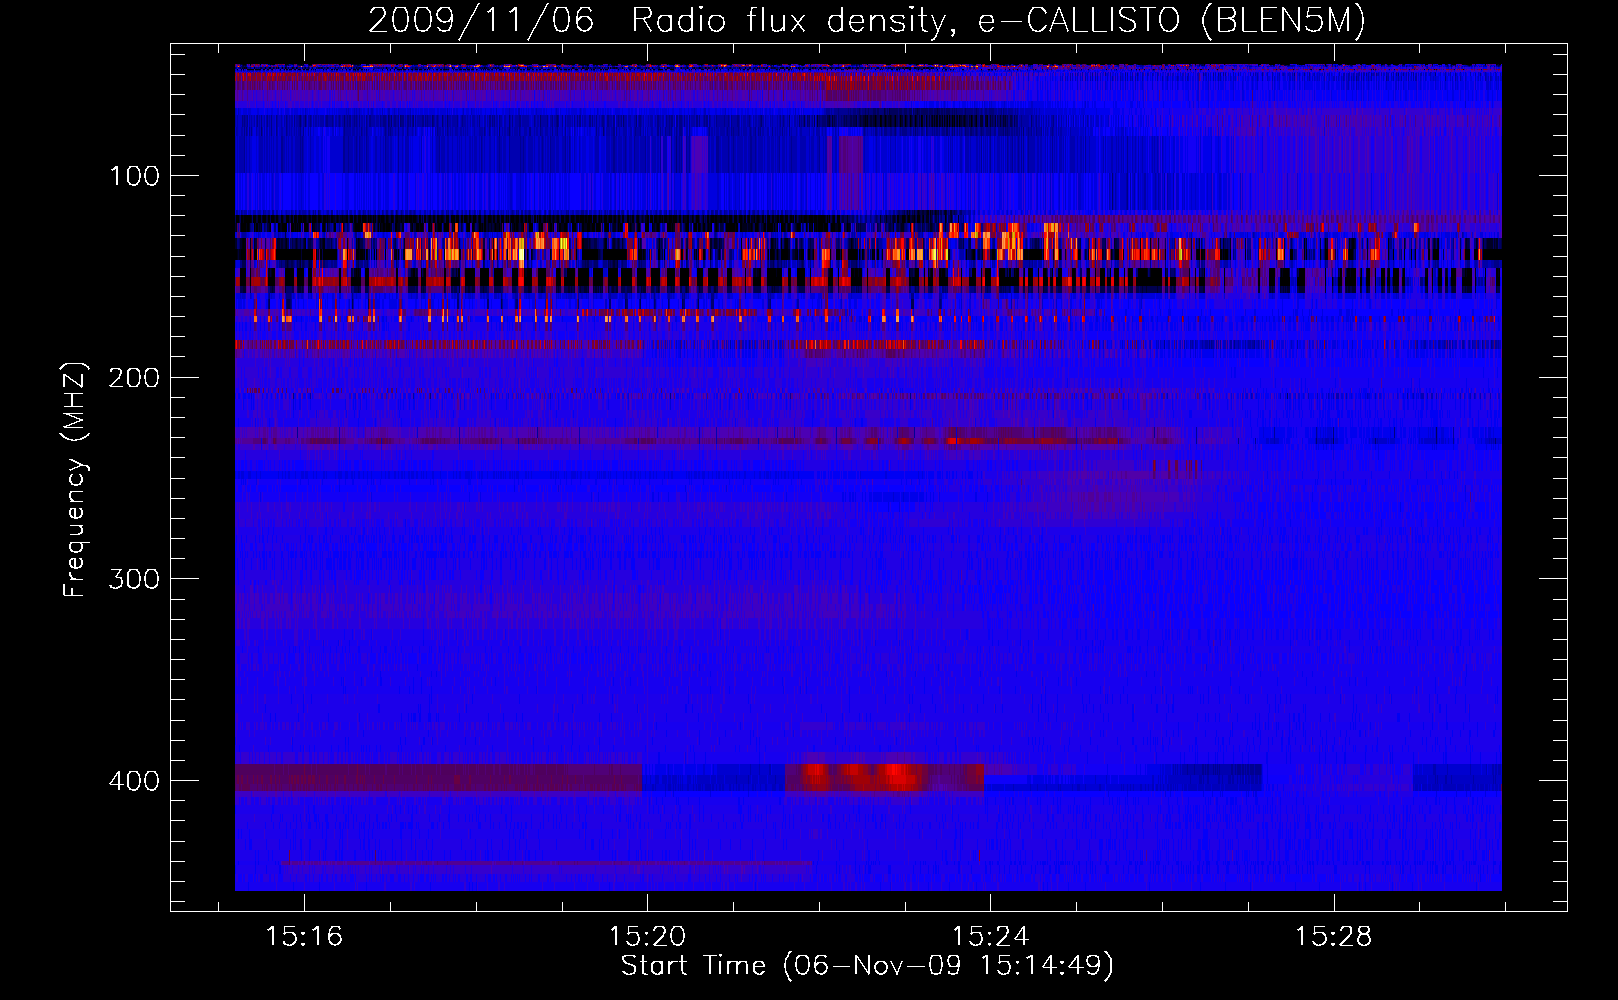Click the 300 frequency tick label
This screenshot has height=1000, width=1618.
point(135,580)
